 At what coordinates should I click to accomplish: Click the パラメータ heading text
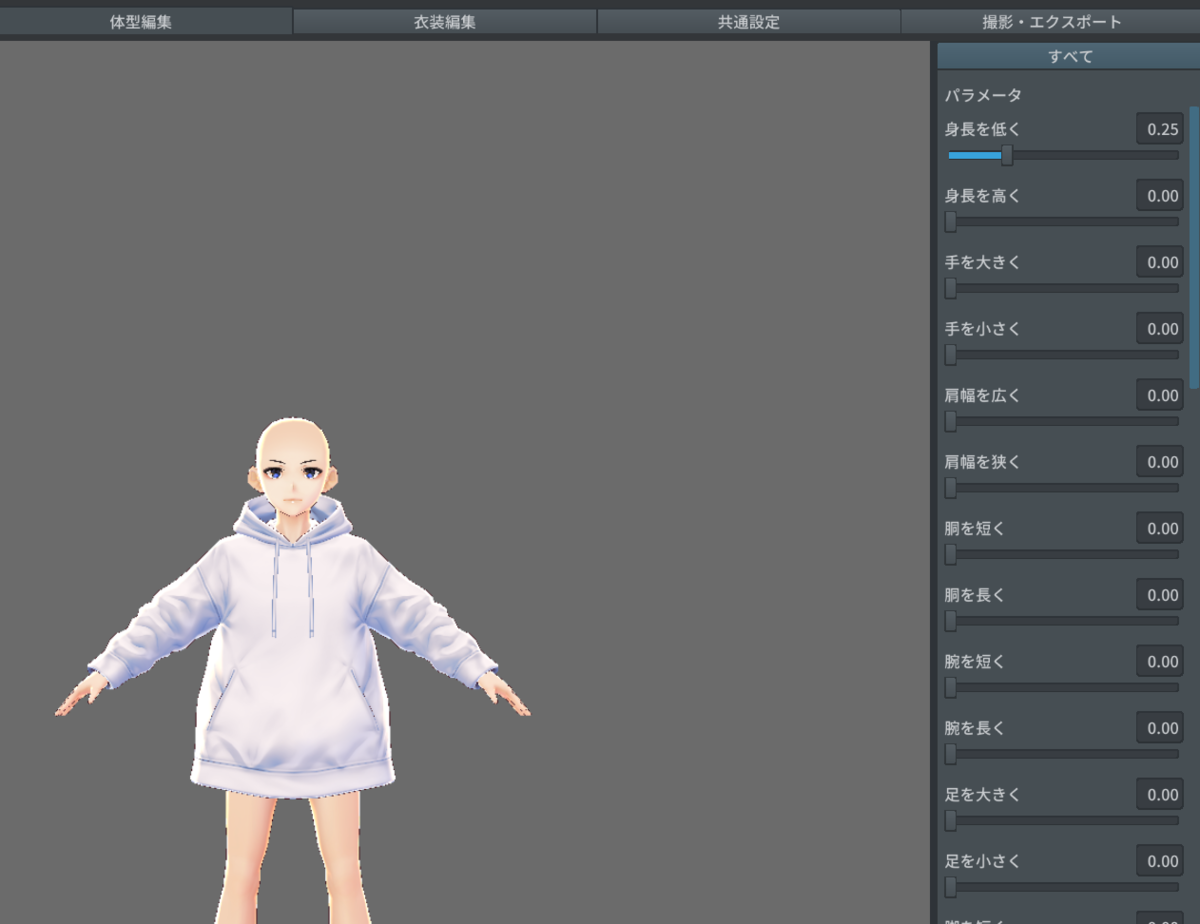pyautogui.click(x=984, y=96)
